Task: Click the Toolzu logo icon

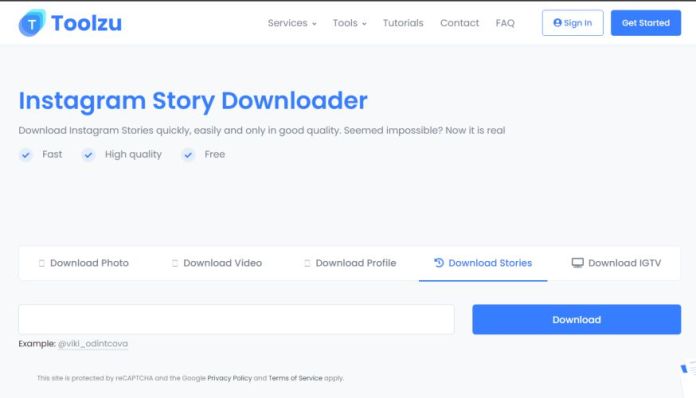Action: click(32, 23)
